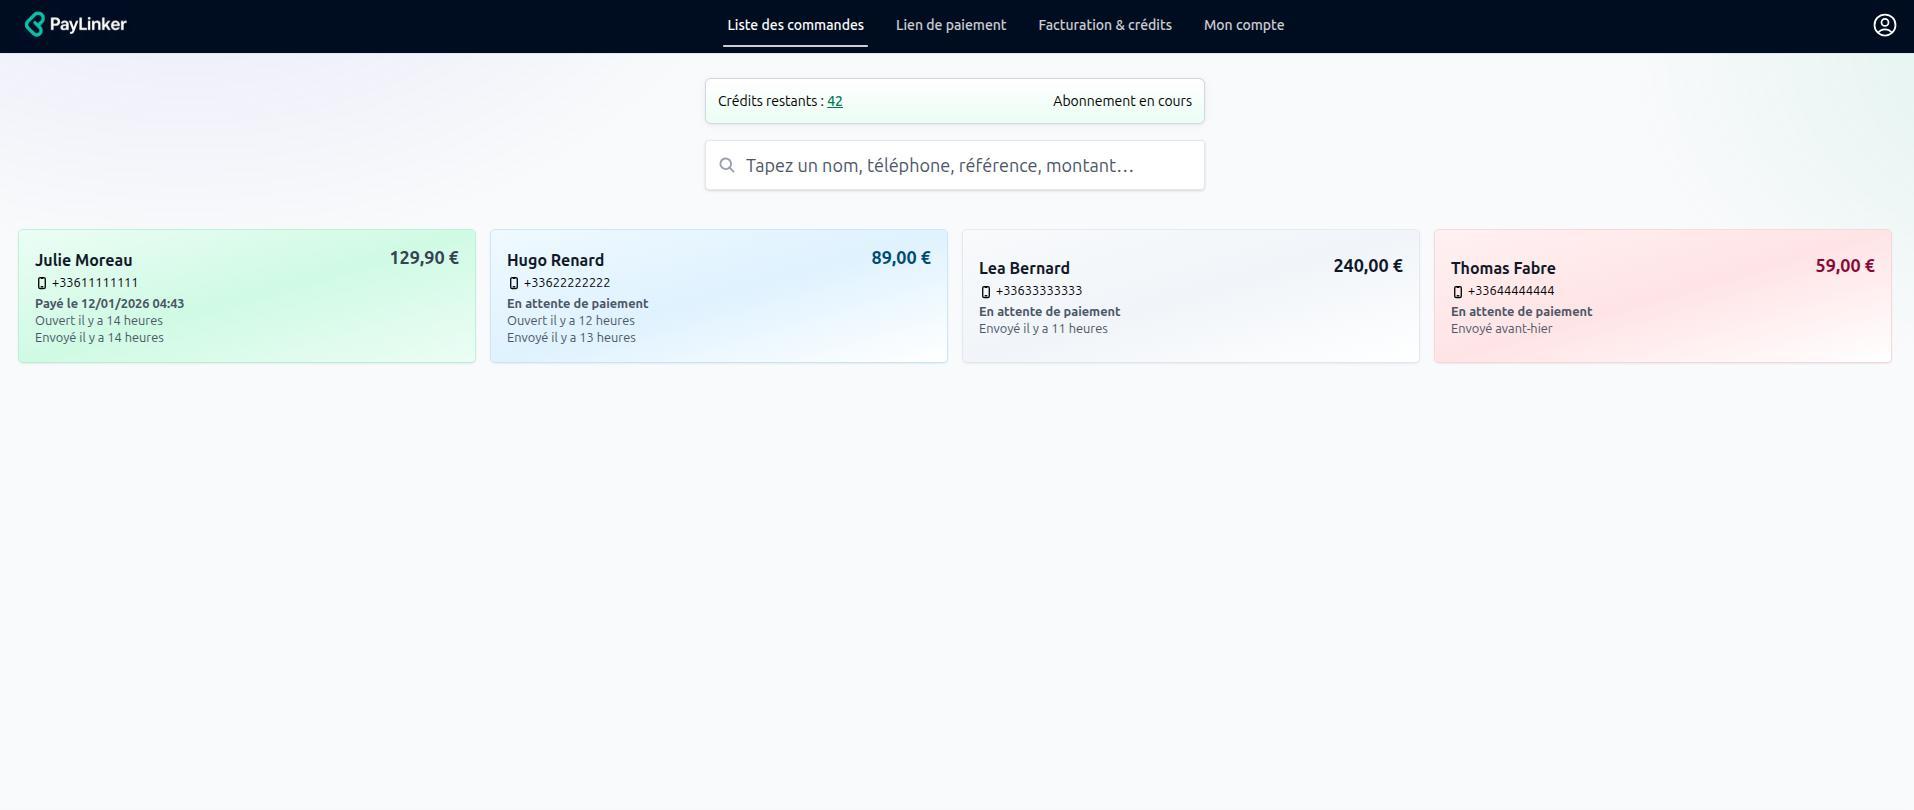
Task: Click phone icon on Hugo Renard's card
Action: (x=514, y=284)
